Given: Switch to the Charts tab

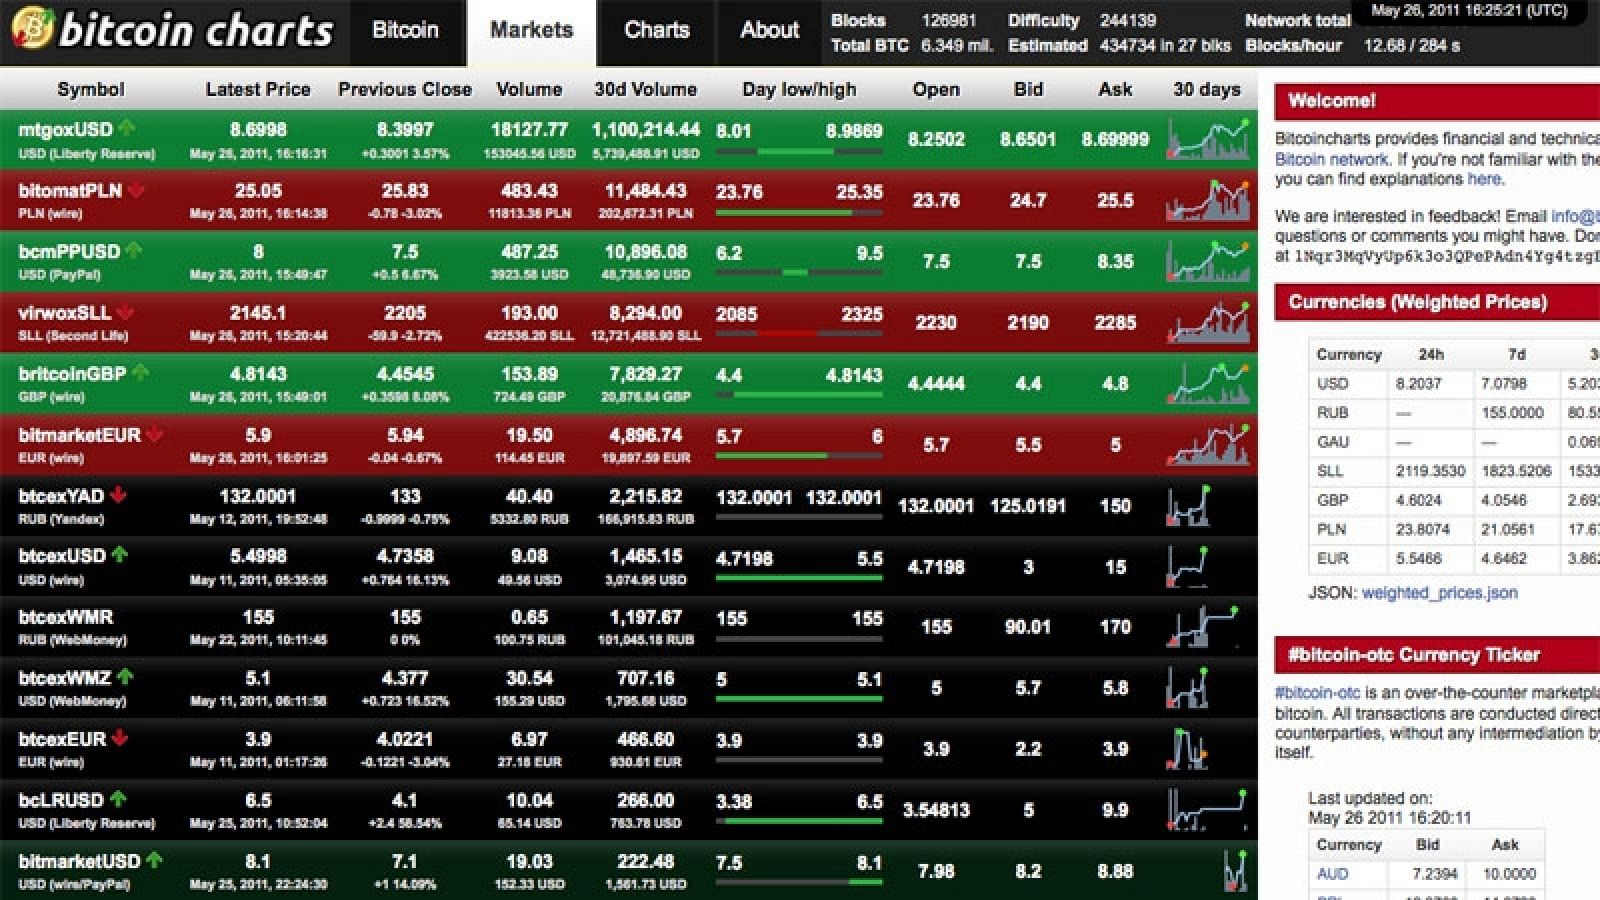Looking at the screenshot, I should pos(656,30).
